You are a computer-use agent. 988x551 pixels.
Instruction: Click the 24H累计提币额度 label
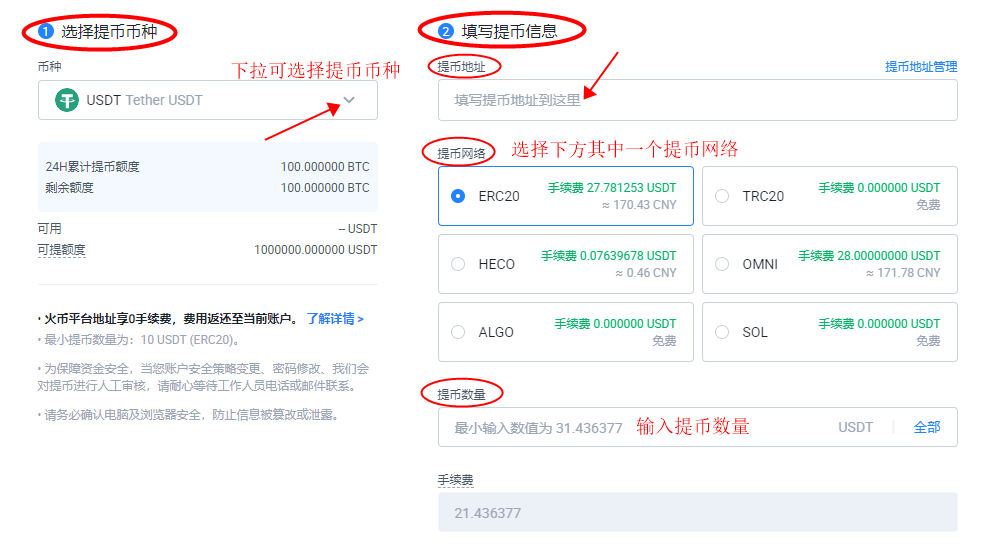tap(93, 167)
